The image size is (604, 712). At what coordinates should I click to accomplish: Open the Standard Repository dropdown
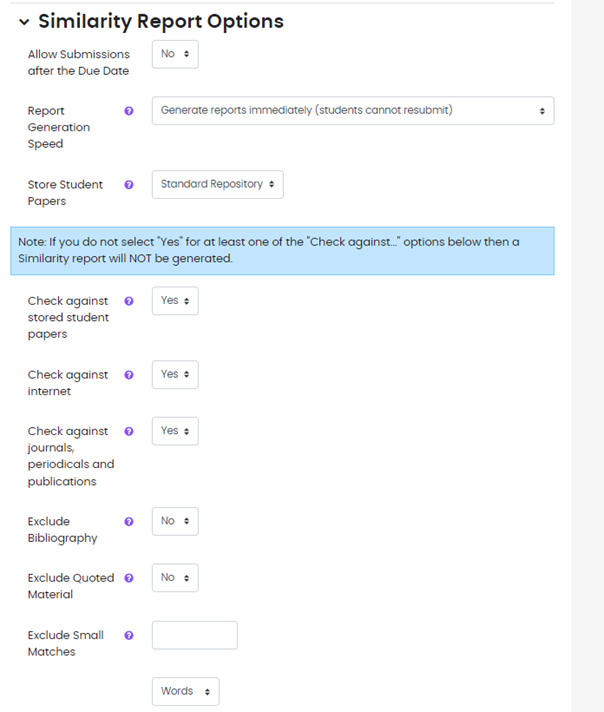coord(217,185)
